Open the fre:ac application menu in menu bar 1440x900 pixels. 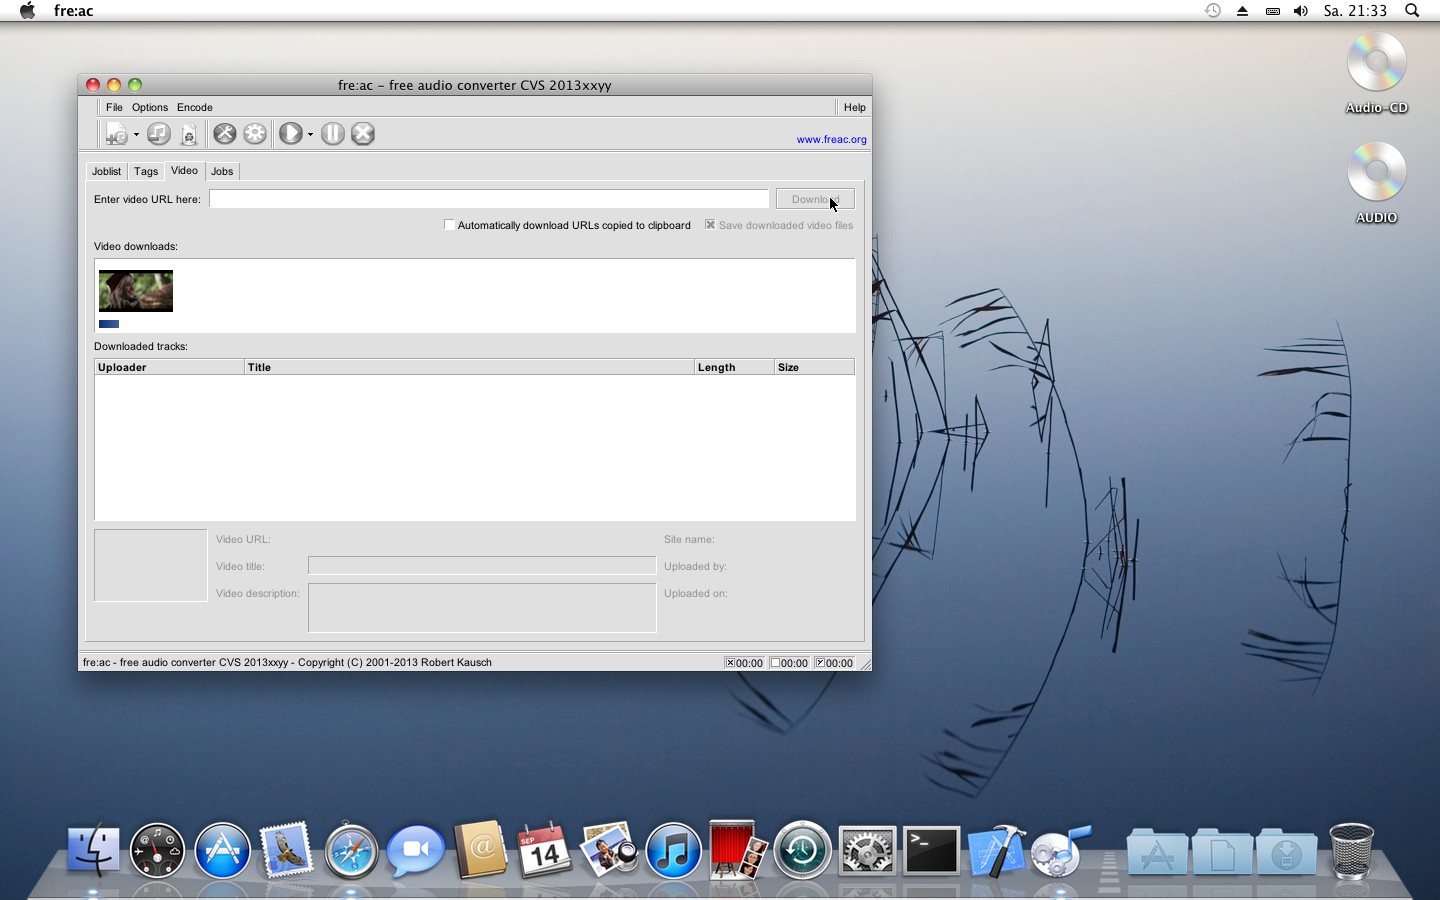point(74,11)
